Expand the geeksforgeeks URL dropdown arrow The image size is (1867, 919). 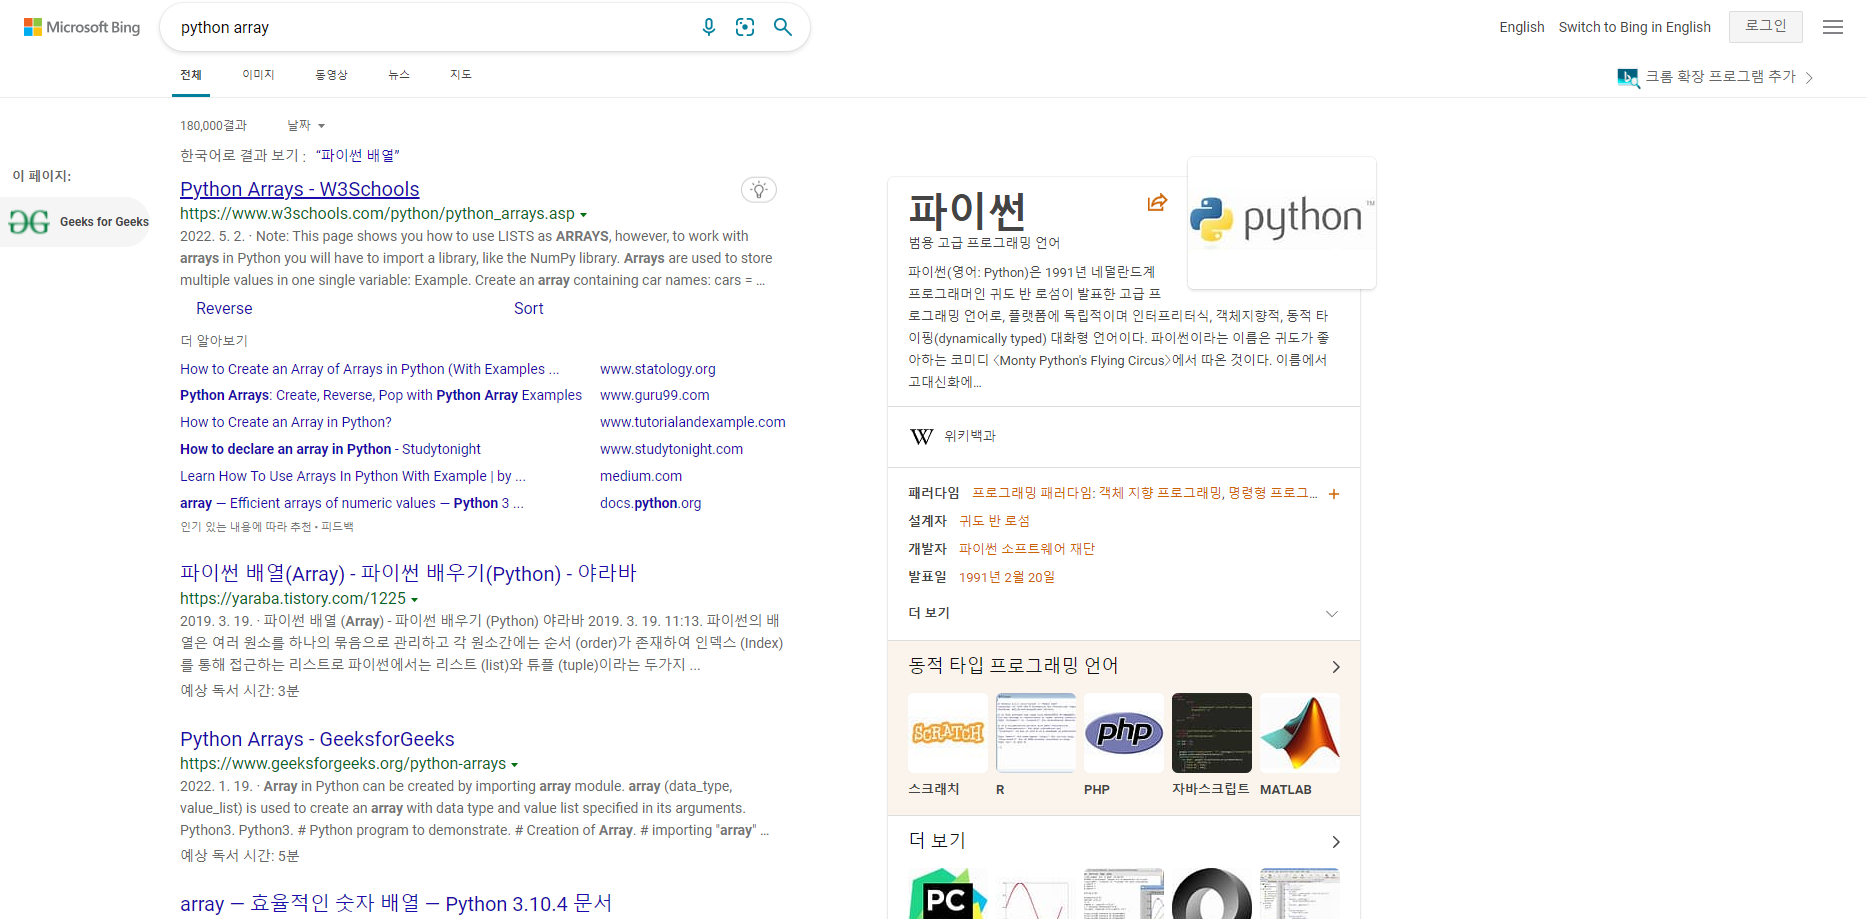tap(514, 765)
